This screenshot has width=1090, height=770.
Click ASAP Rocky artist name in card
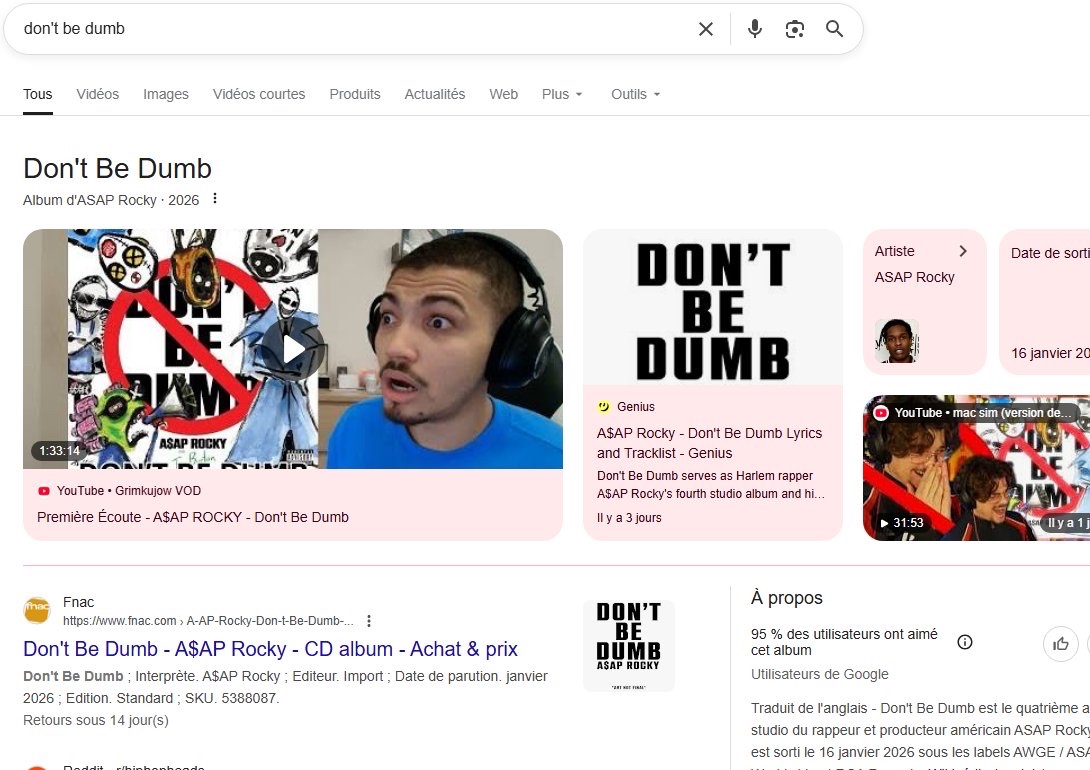pos(914,277)
